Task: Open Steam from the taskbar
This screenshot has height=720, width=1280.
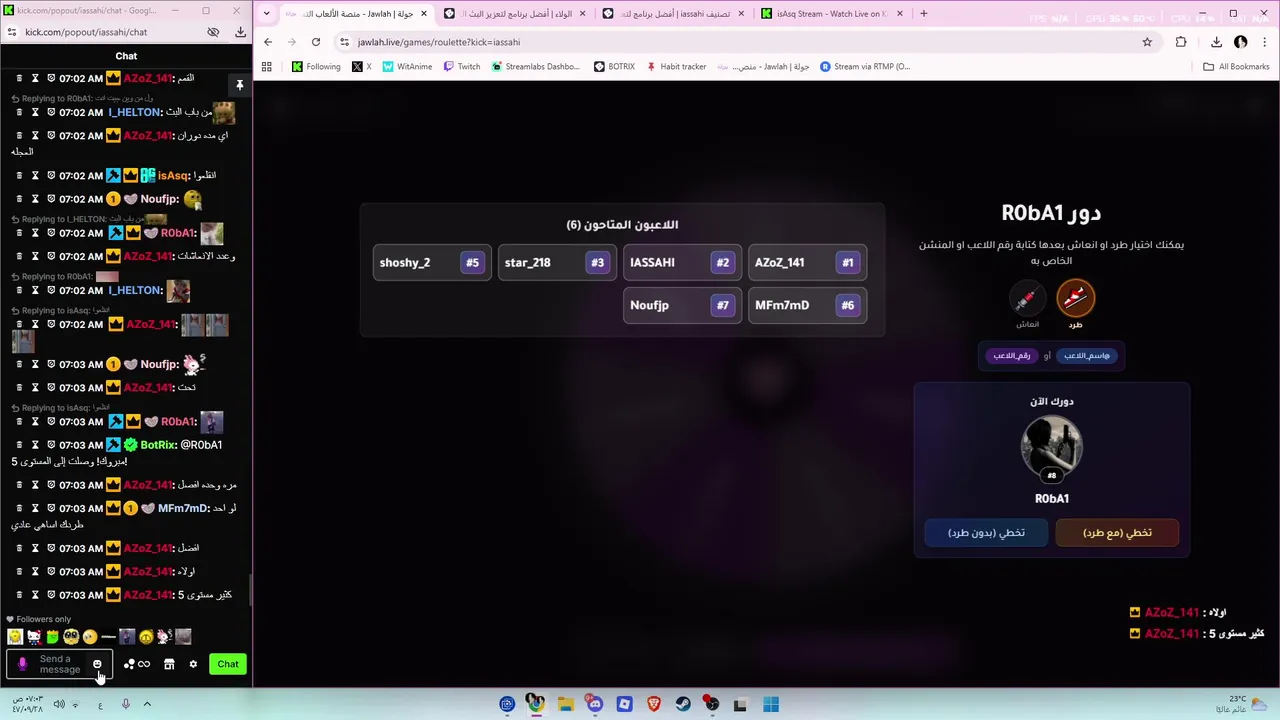Action: (x=683, y=704)
